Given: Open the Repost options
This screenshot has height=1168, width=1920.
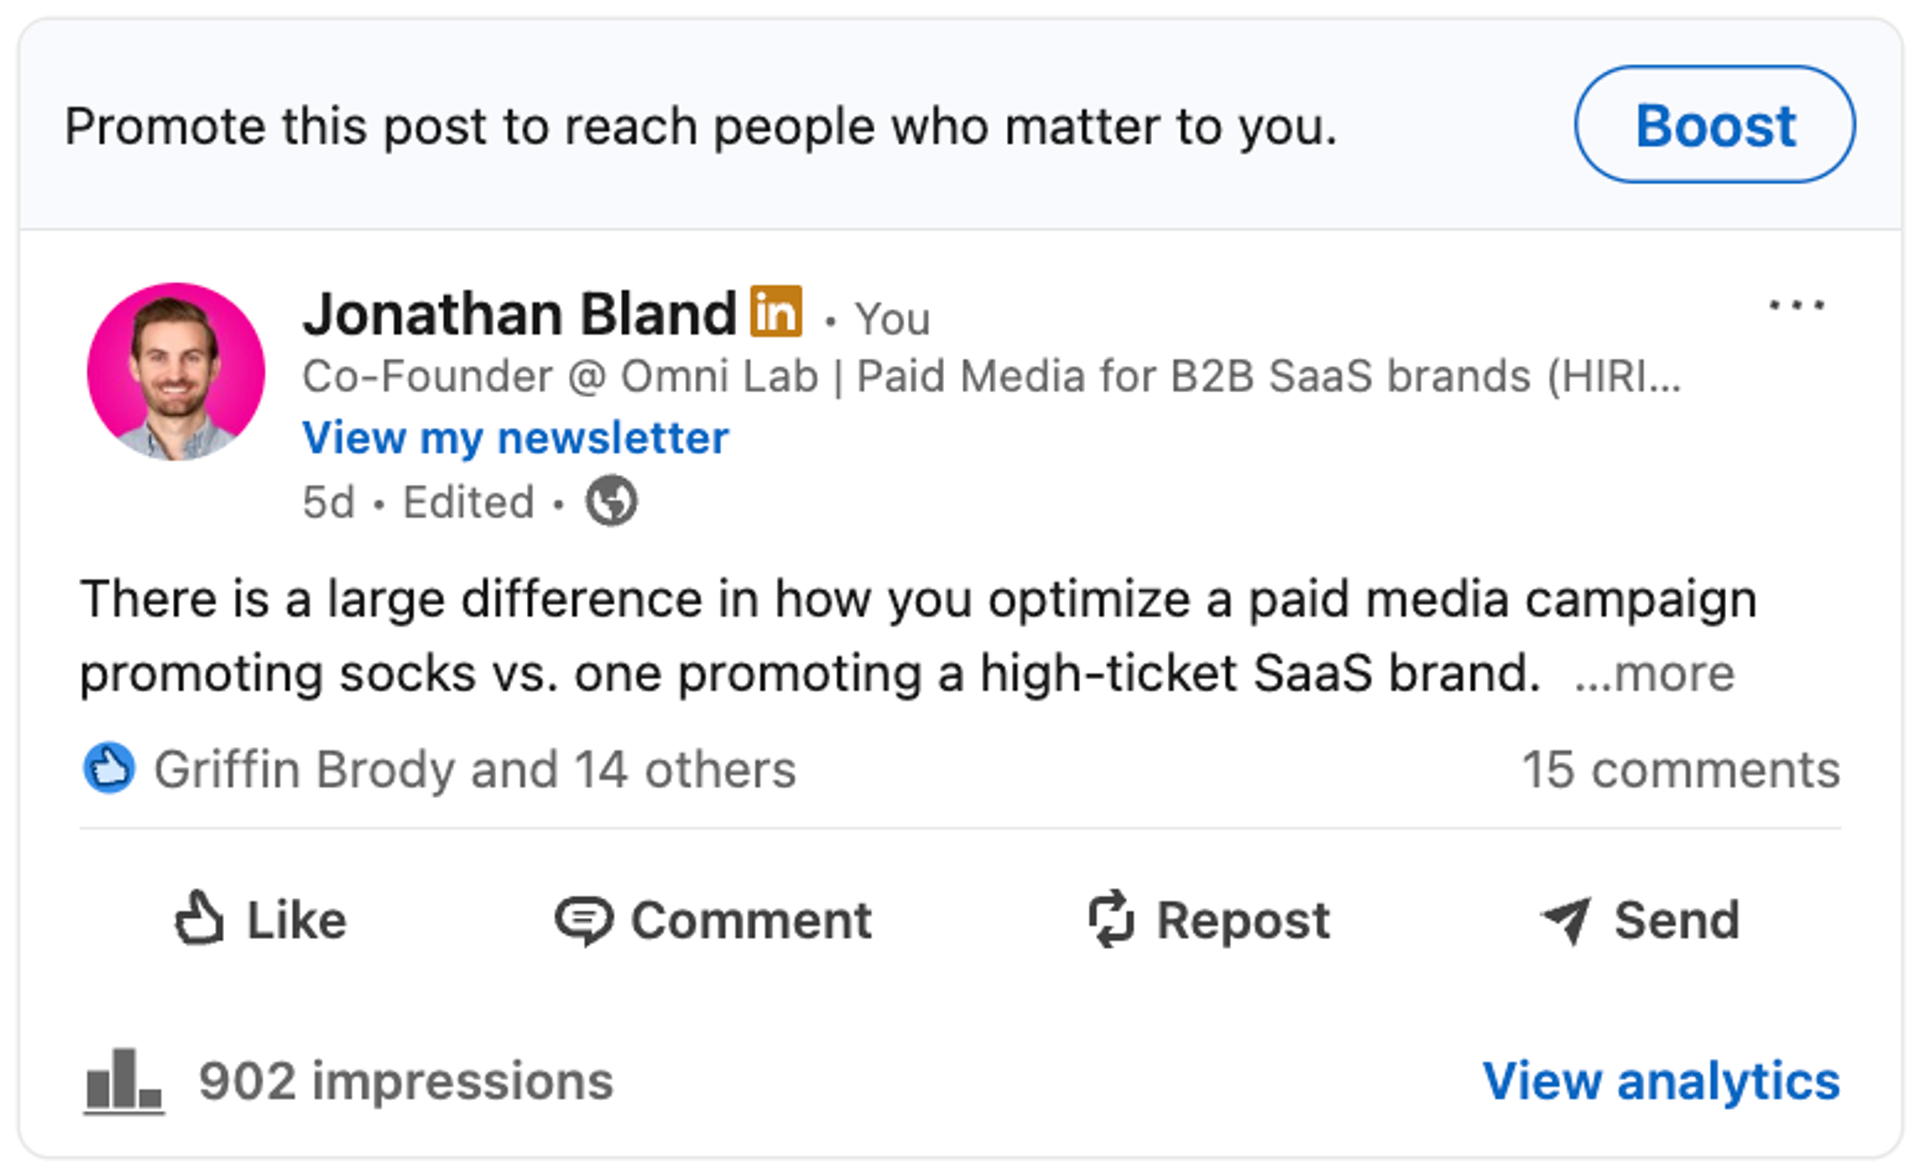Looking at the screenshot, I should [x=1209, y=920].
